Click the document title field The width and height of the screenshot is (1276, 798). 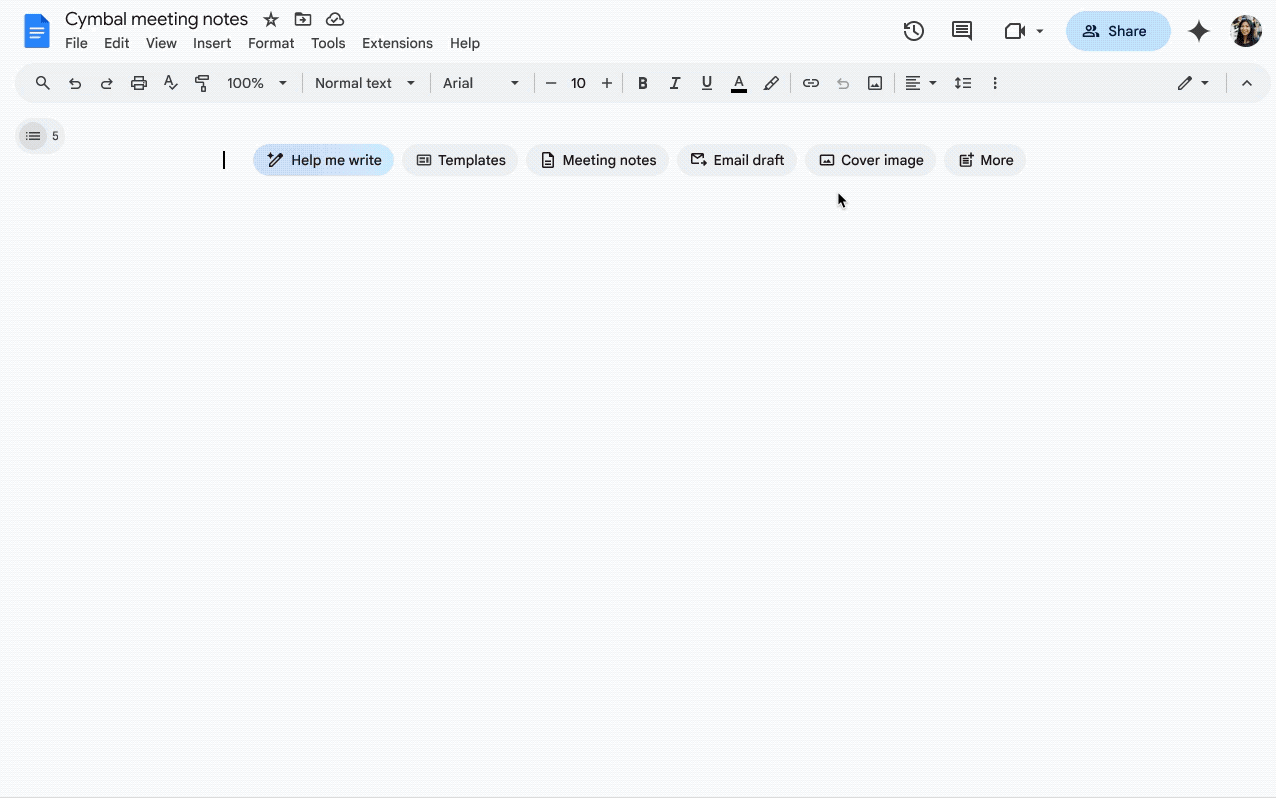(x=157, y=18)
